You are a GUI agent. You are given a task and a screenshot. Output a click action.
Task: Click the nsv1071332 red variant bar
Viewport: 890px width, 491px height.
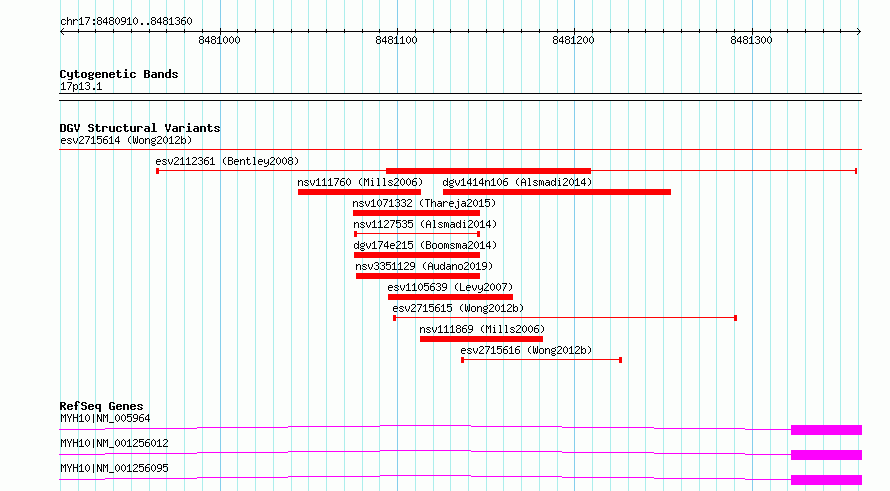click(x=417, y=213)
